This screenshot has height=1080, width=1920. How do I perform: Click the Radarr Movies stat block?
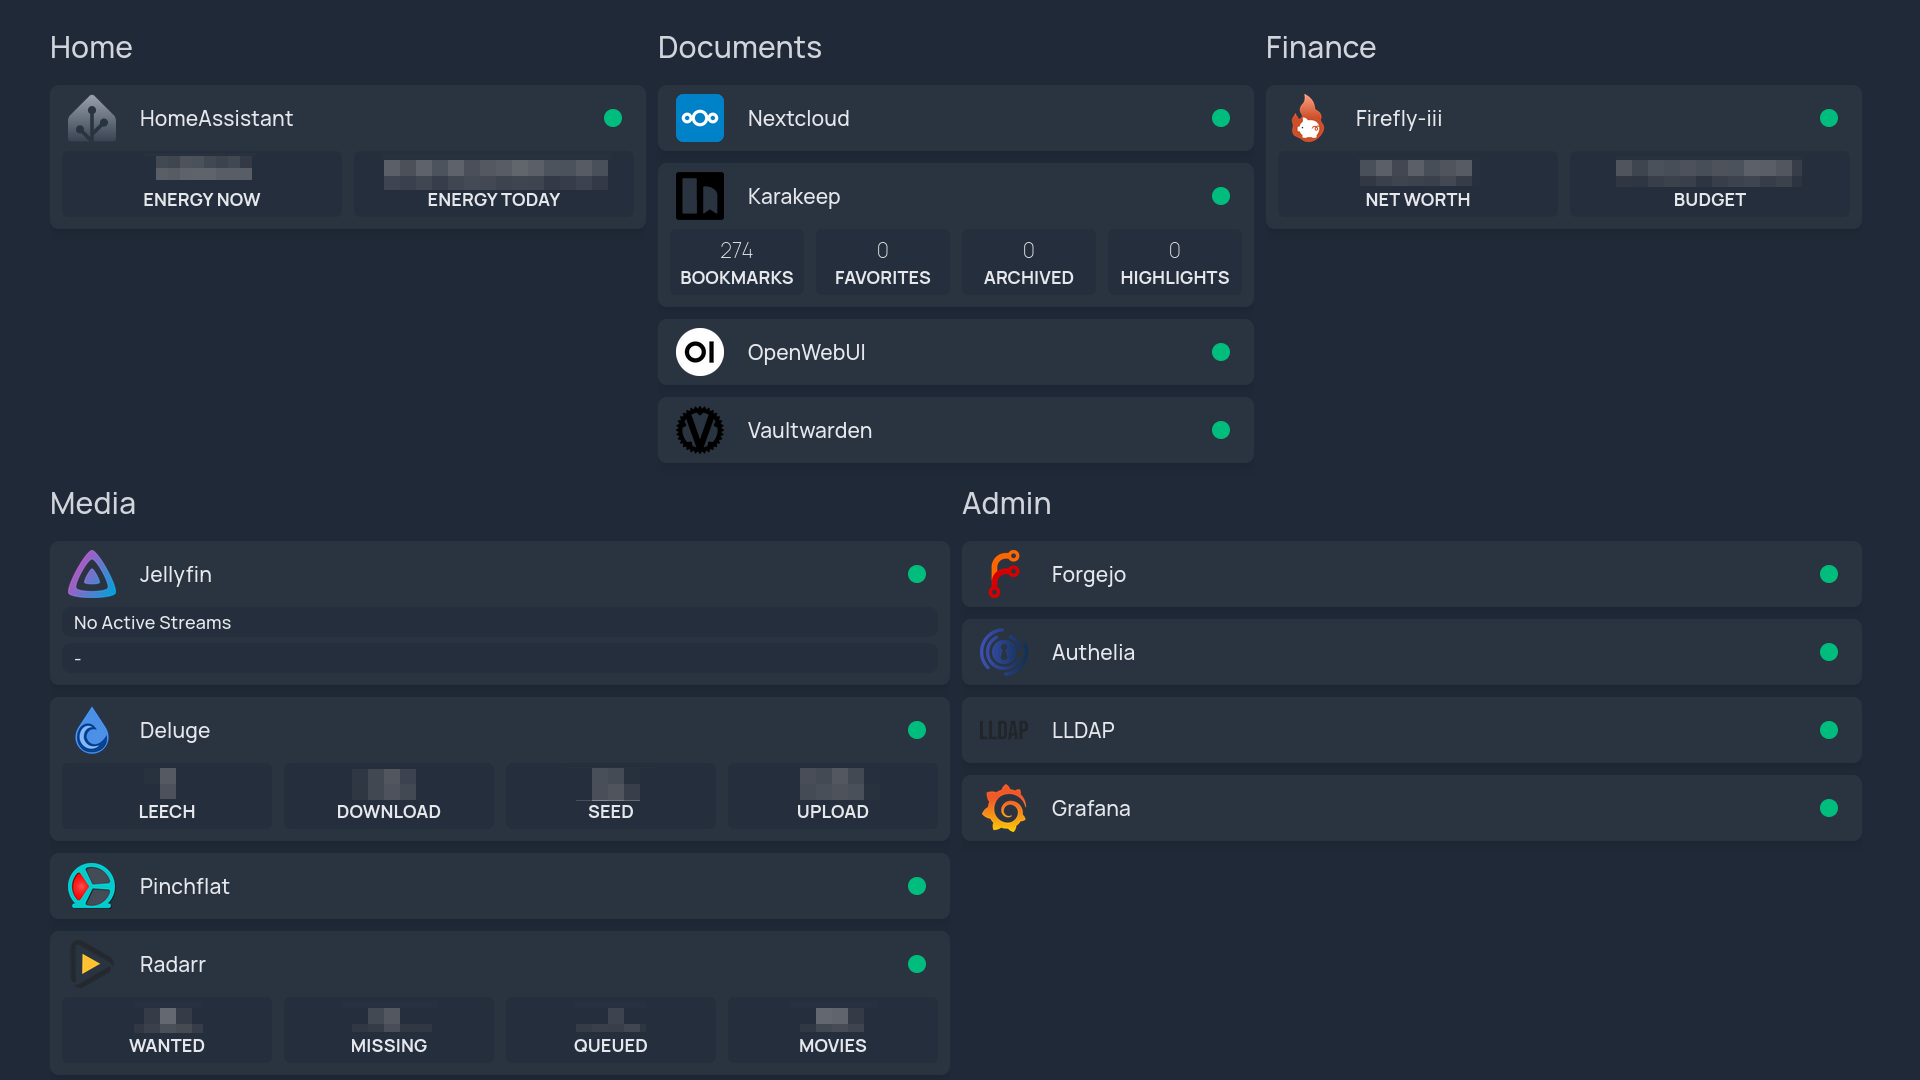click(833, 1030)
